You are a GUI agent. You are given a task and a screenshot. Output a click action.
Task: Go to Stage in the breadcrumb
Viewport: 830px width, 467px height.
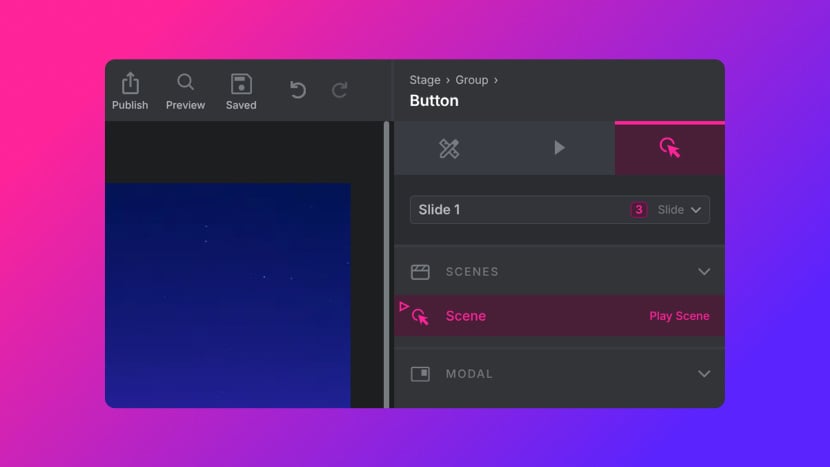click(x=424, y=80)
